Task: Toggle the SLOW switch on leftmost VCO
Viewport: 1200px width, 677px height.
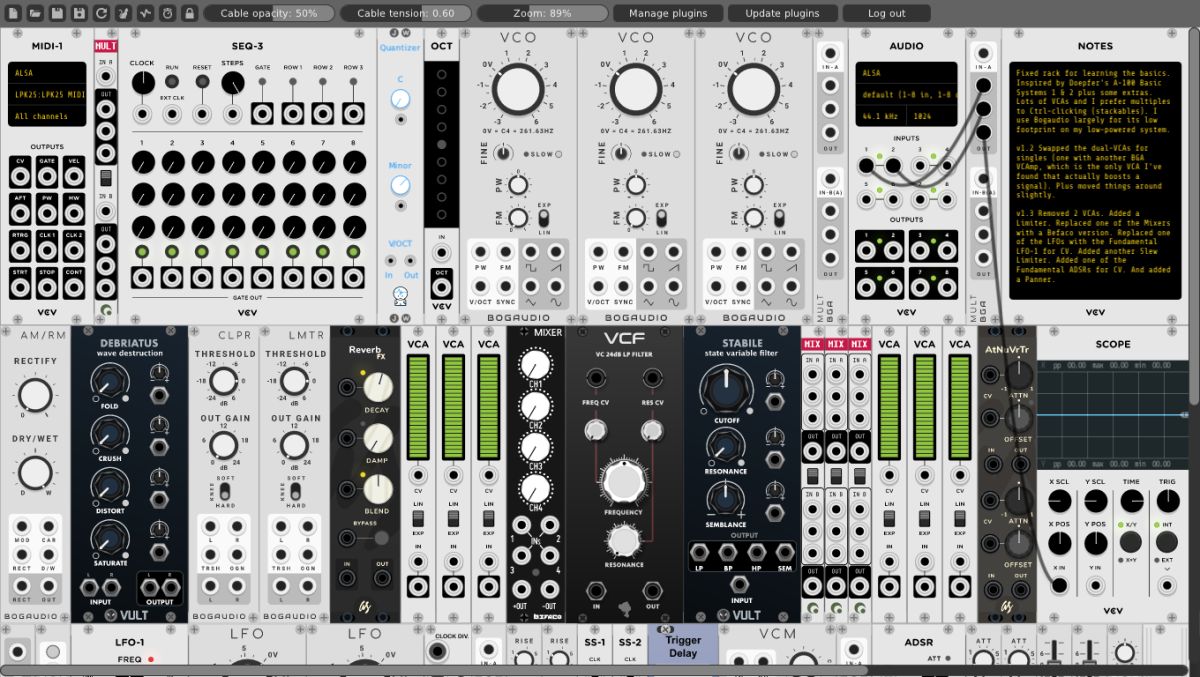Action: pos(557,154)
